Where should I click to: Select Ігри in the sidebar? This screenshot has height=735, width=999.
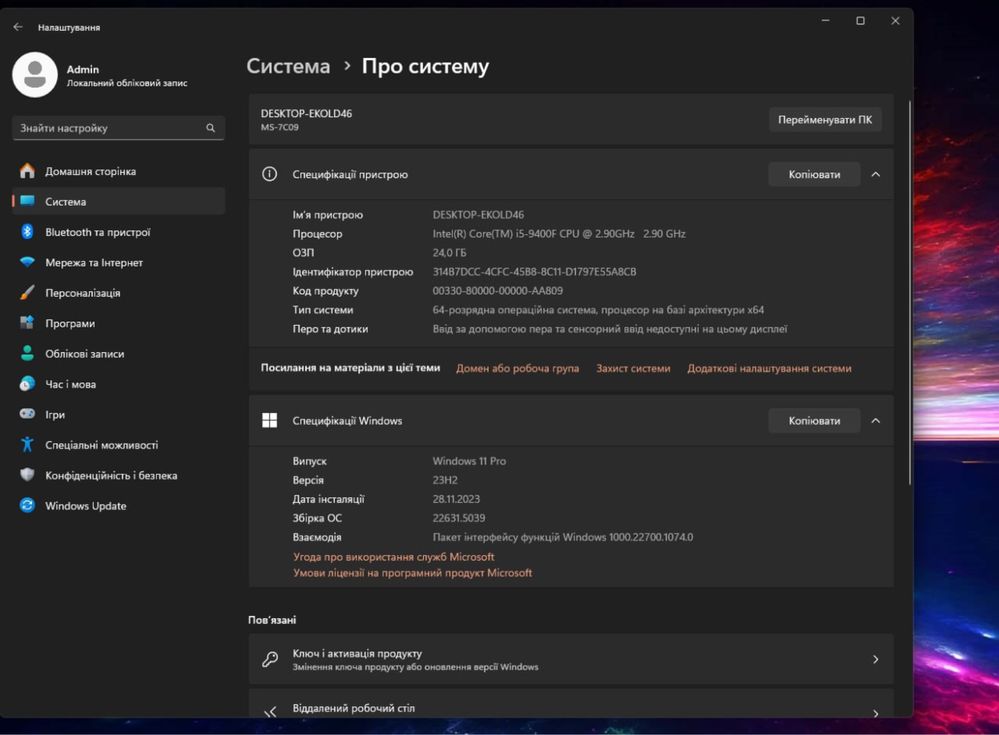point(119,414)
